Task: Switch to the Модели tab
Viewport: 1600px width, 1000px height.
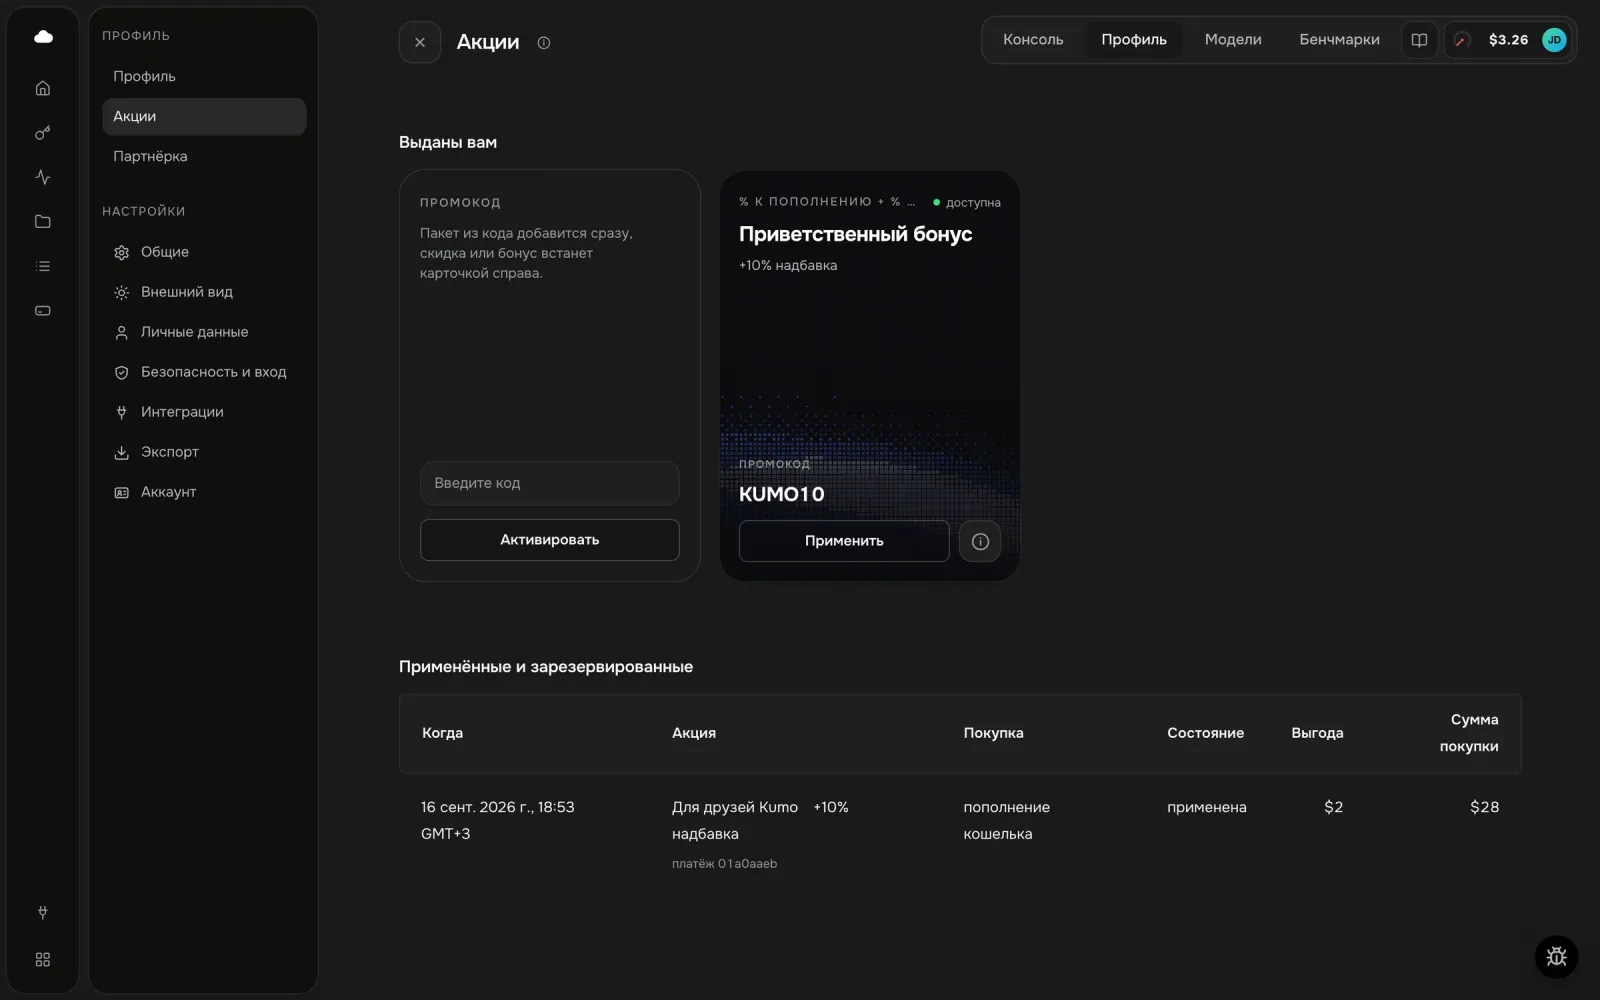Action: point(1233,40)
